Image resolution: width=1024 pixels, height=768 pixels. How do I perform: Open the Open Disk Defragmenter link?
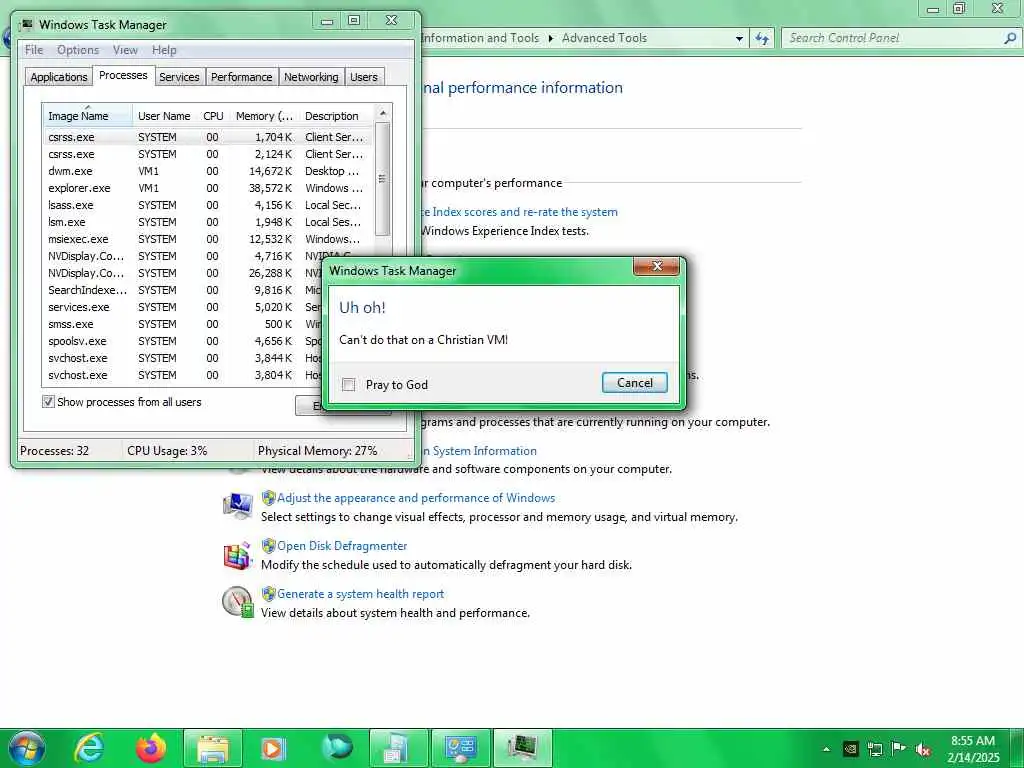342,546
